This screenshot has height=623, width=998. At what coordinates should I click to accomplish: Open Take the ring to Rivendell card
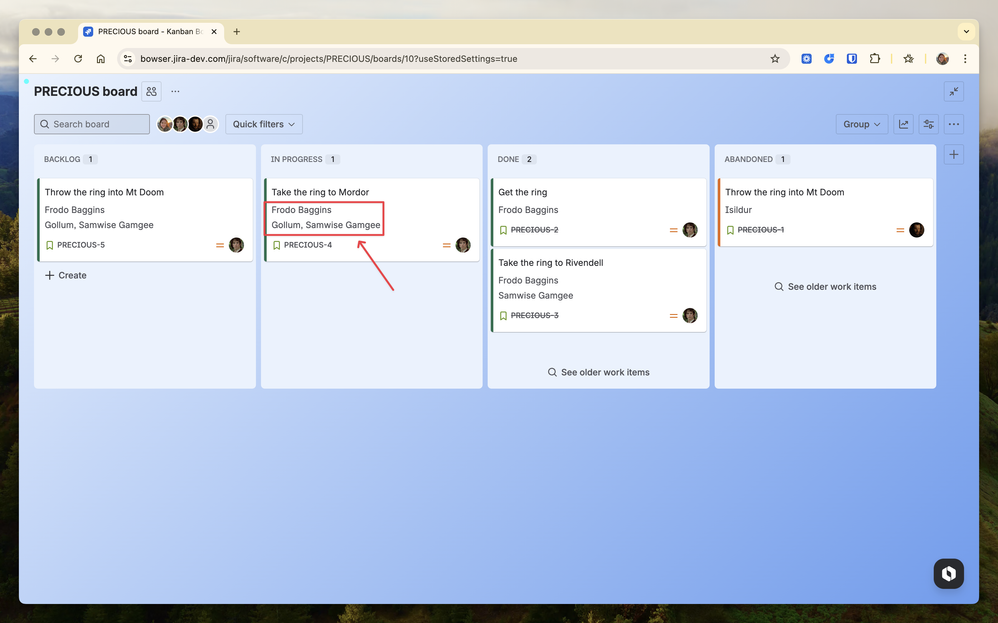[x=598, y=290]
